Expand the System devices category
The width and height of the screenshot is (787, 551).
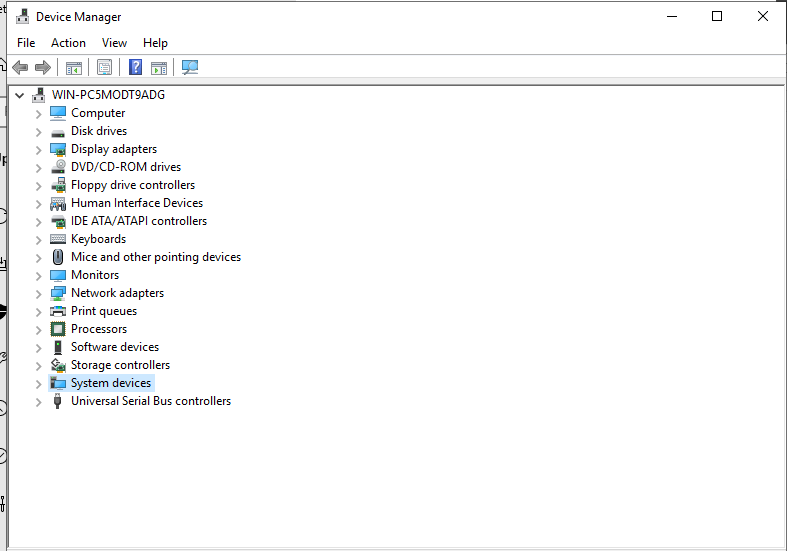[38, 384]
